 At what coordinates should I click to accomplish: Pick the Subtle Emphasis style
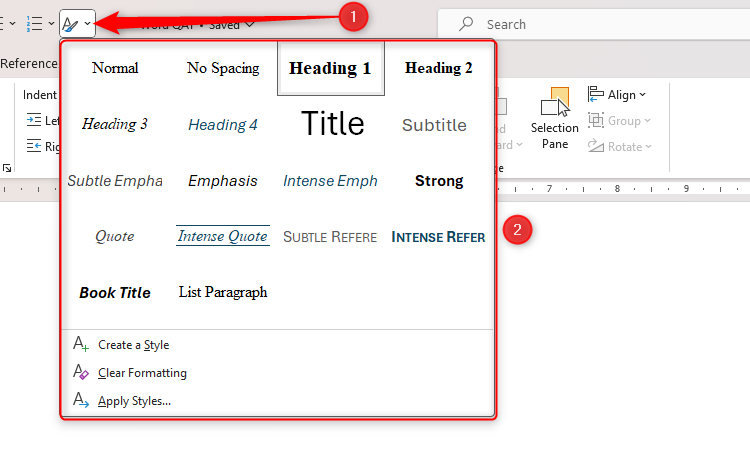[115, 181]
